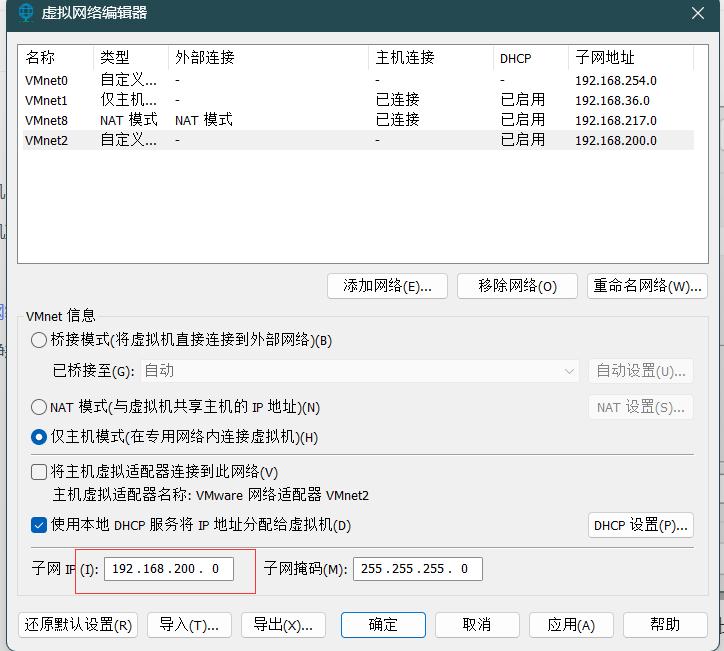Image resolution: width=724 pixels, height=651 pixels.
Task: Click the 子网掩码 input field
Action: coord(418,569)
